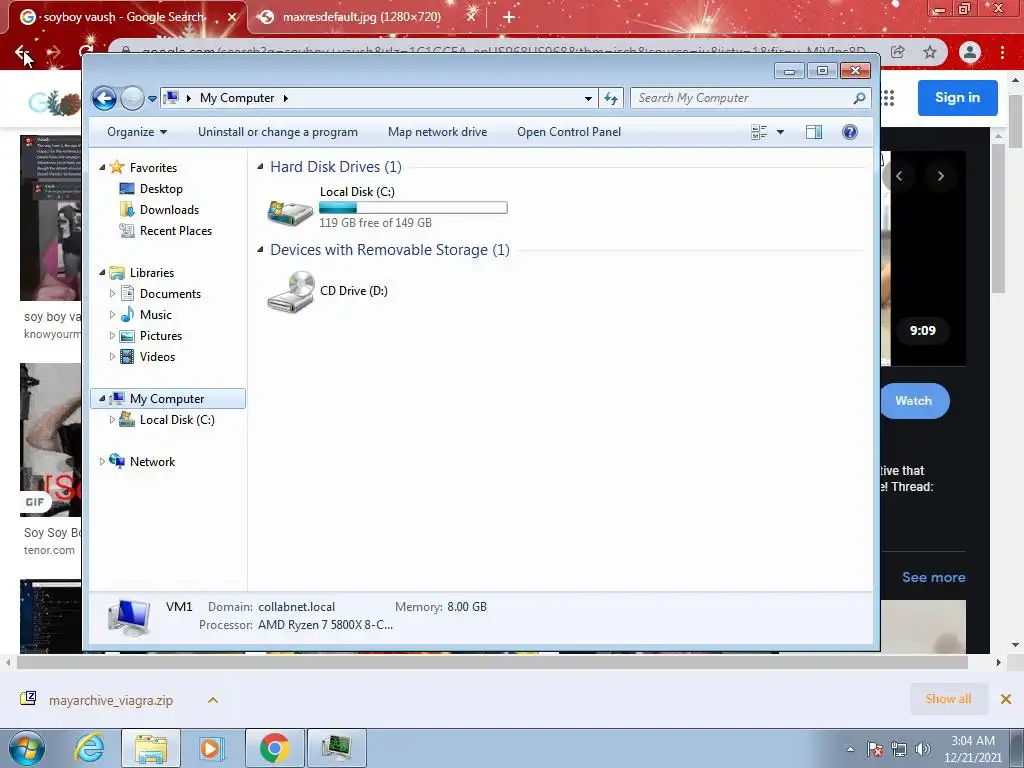Open the address bar history dropdown

[x=588, y=99]
